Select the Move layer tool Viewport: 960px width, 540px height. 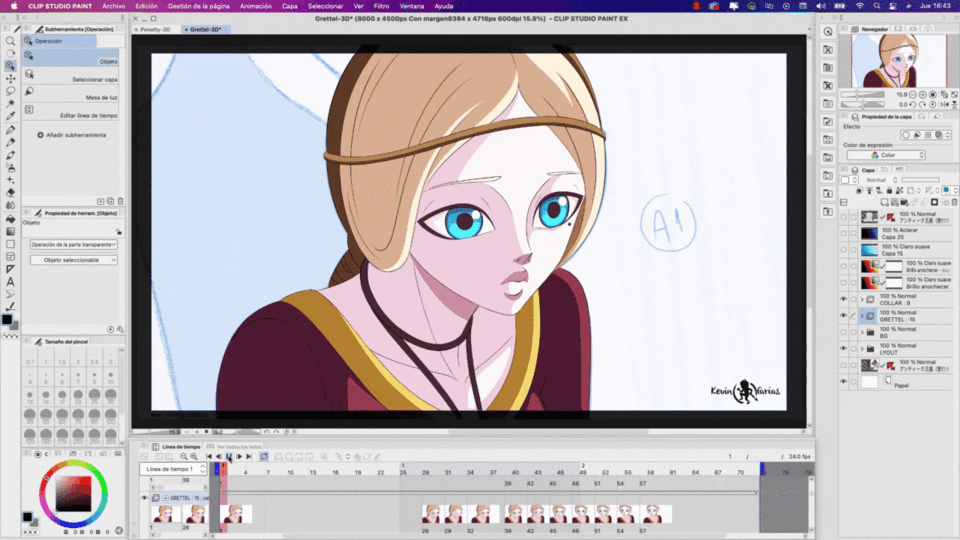tap(10, 78)
